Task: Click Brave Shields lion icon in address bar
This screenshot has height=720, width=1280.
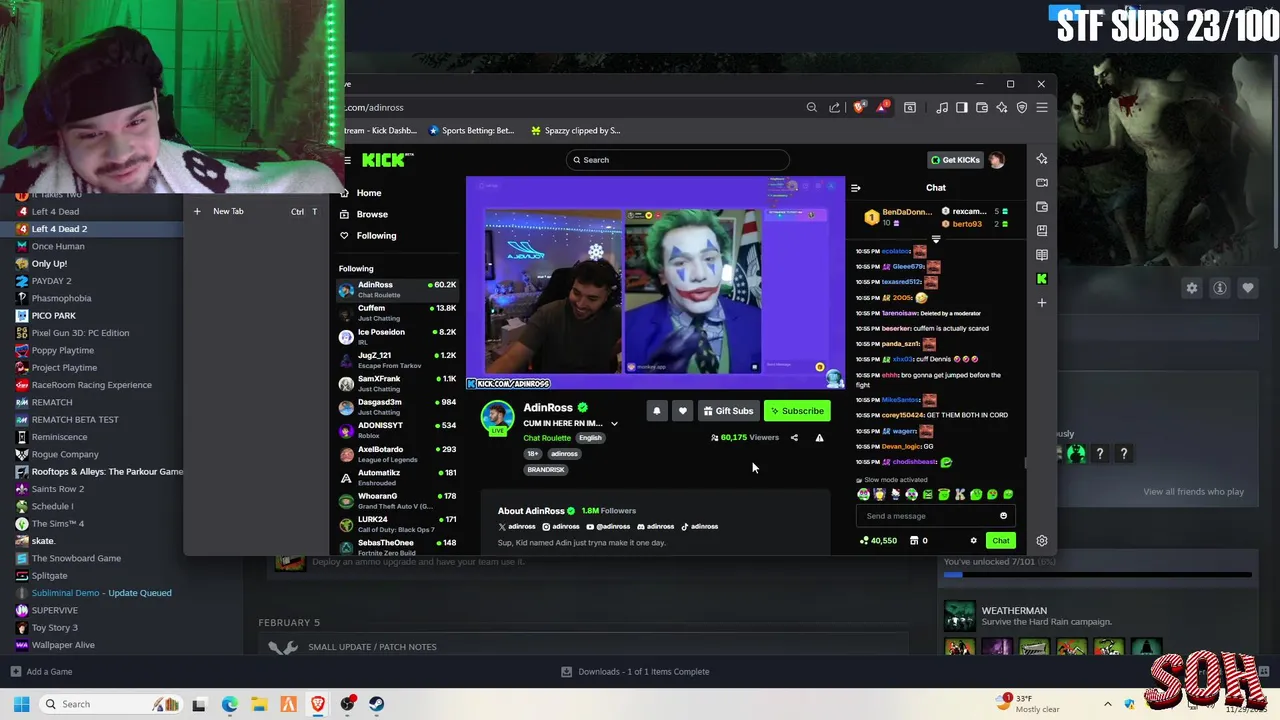Action: click(859, 107)
